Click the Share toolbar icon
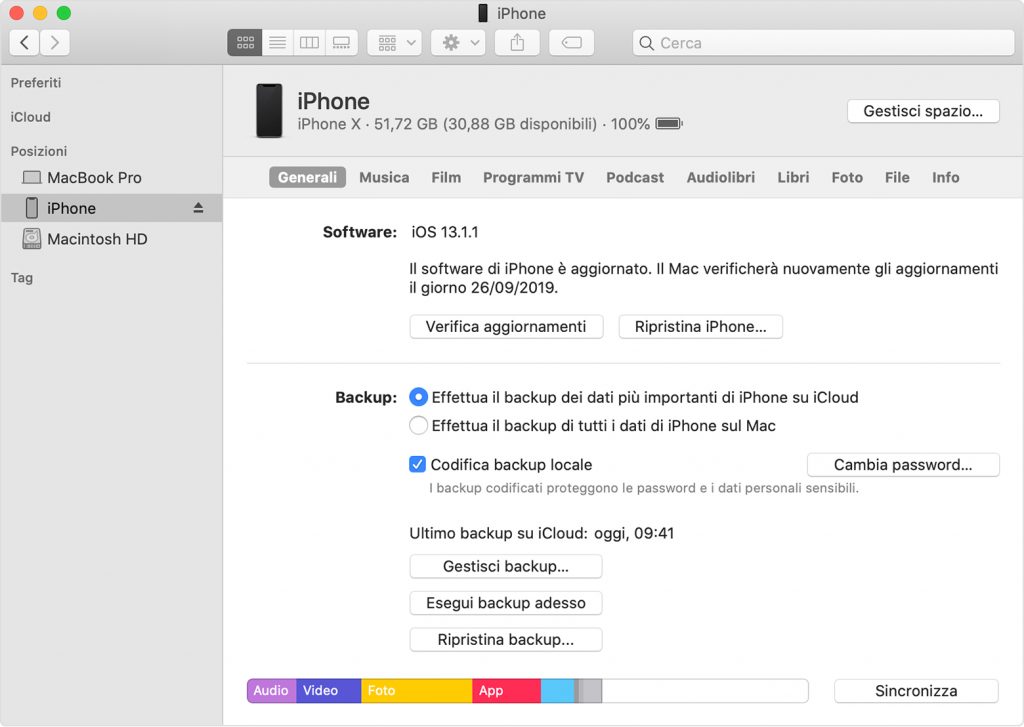Screen dimensions: 1024x727 click(x=517, y=42)
